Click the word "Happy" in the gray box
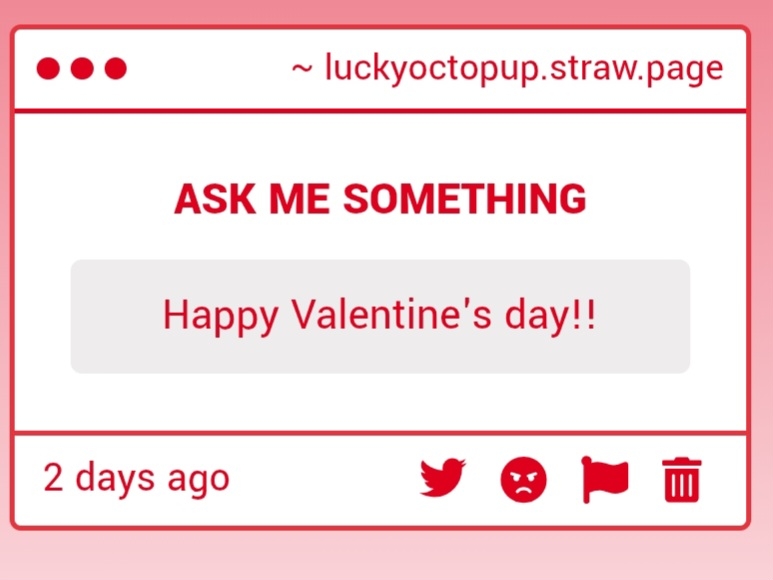 click(x=220, y=316)
